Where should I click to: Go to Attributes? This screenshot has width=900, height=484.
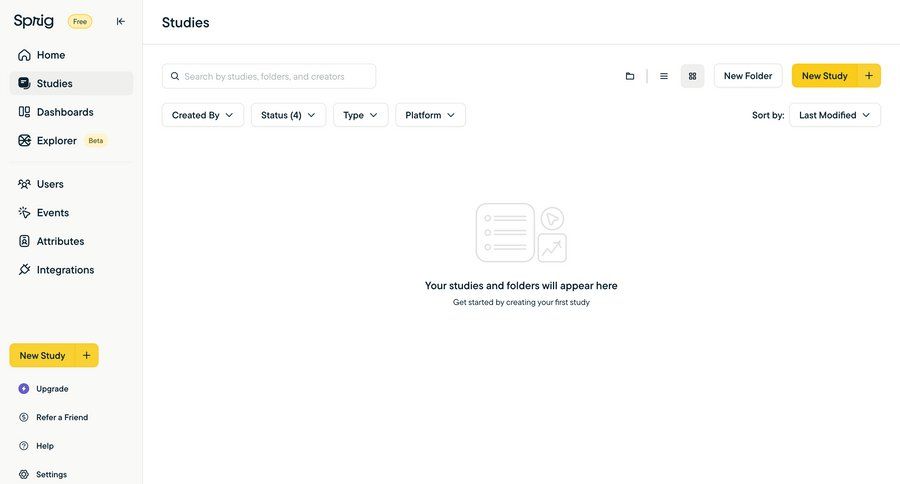pyautogui.click(x=71, y=241)
